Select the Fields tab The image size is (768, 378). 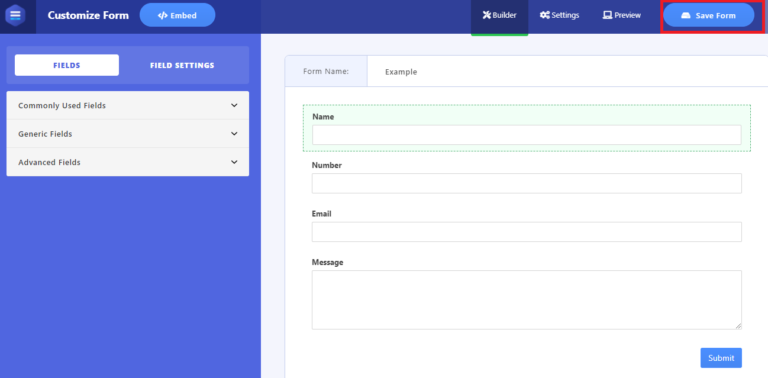67,65
